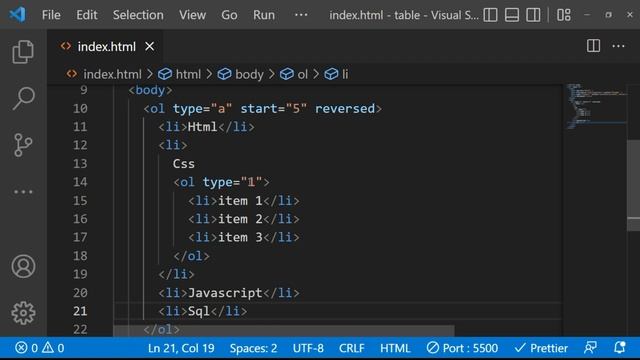
Task: Open notifications bell in status bar
Action: point(620,348)
